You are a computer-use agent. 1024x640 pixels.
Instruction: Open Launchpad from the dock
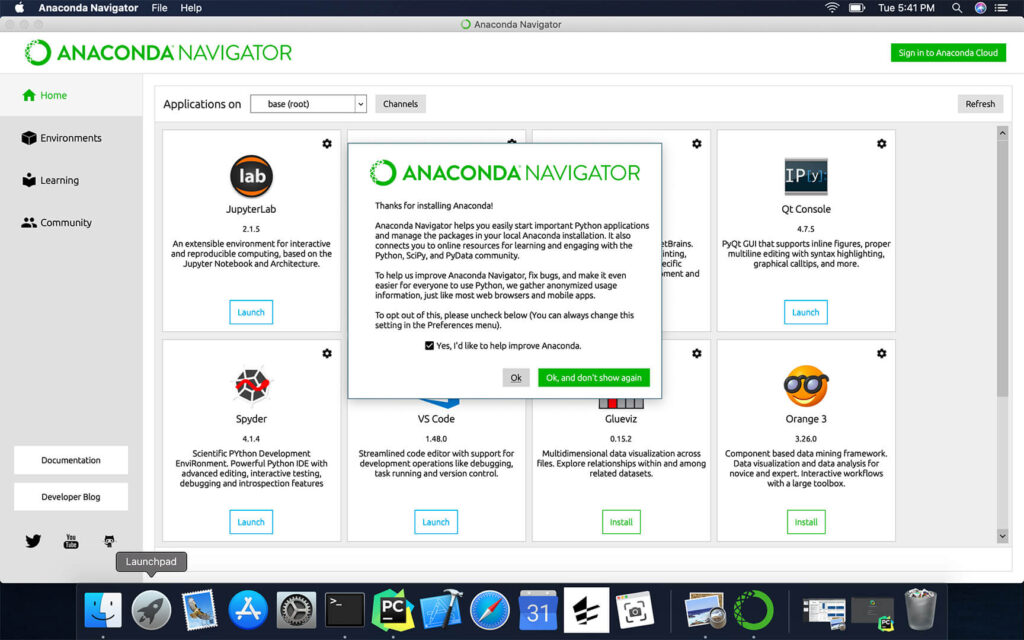[152, 610]
